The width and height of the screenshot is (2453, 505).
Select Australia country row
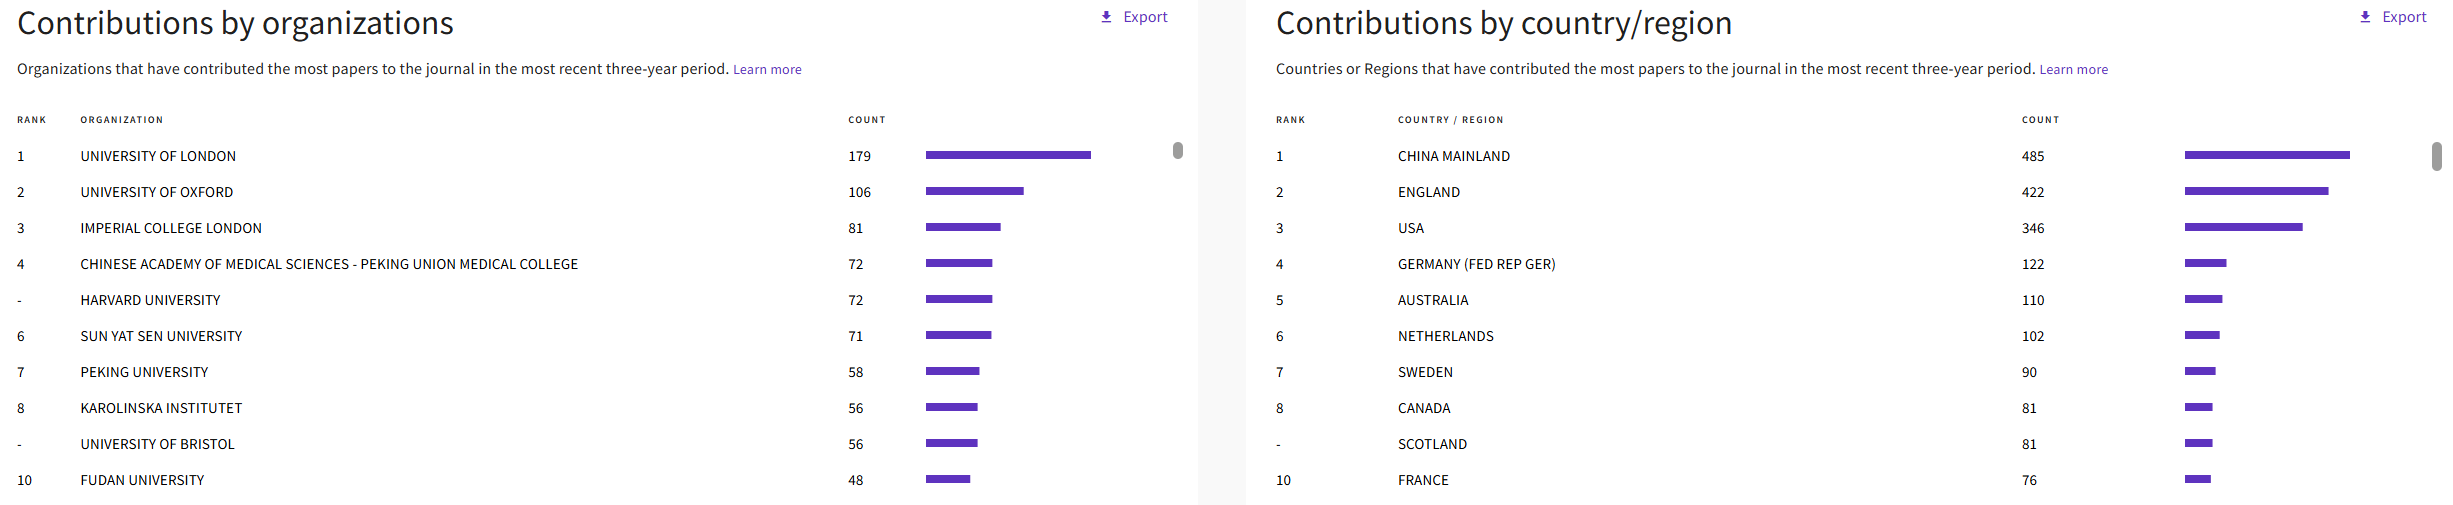(1433, 300)
